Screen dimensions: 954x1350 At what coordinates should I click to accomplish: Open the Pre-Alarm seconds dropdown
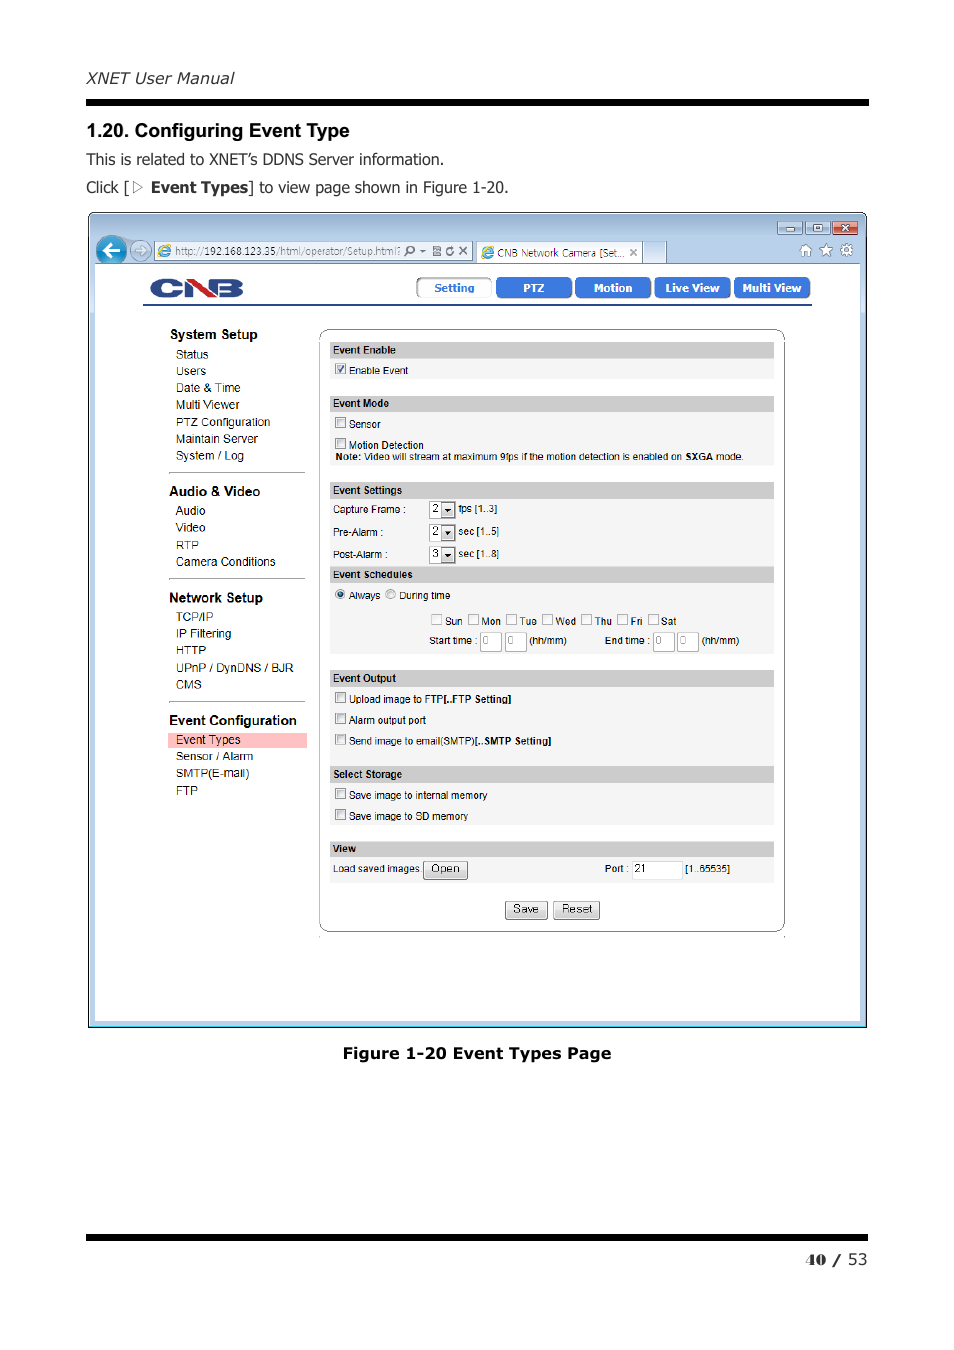(442, 532)
